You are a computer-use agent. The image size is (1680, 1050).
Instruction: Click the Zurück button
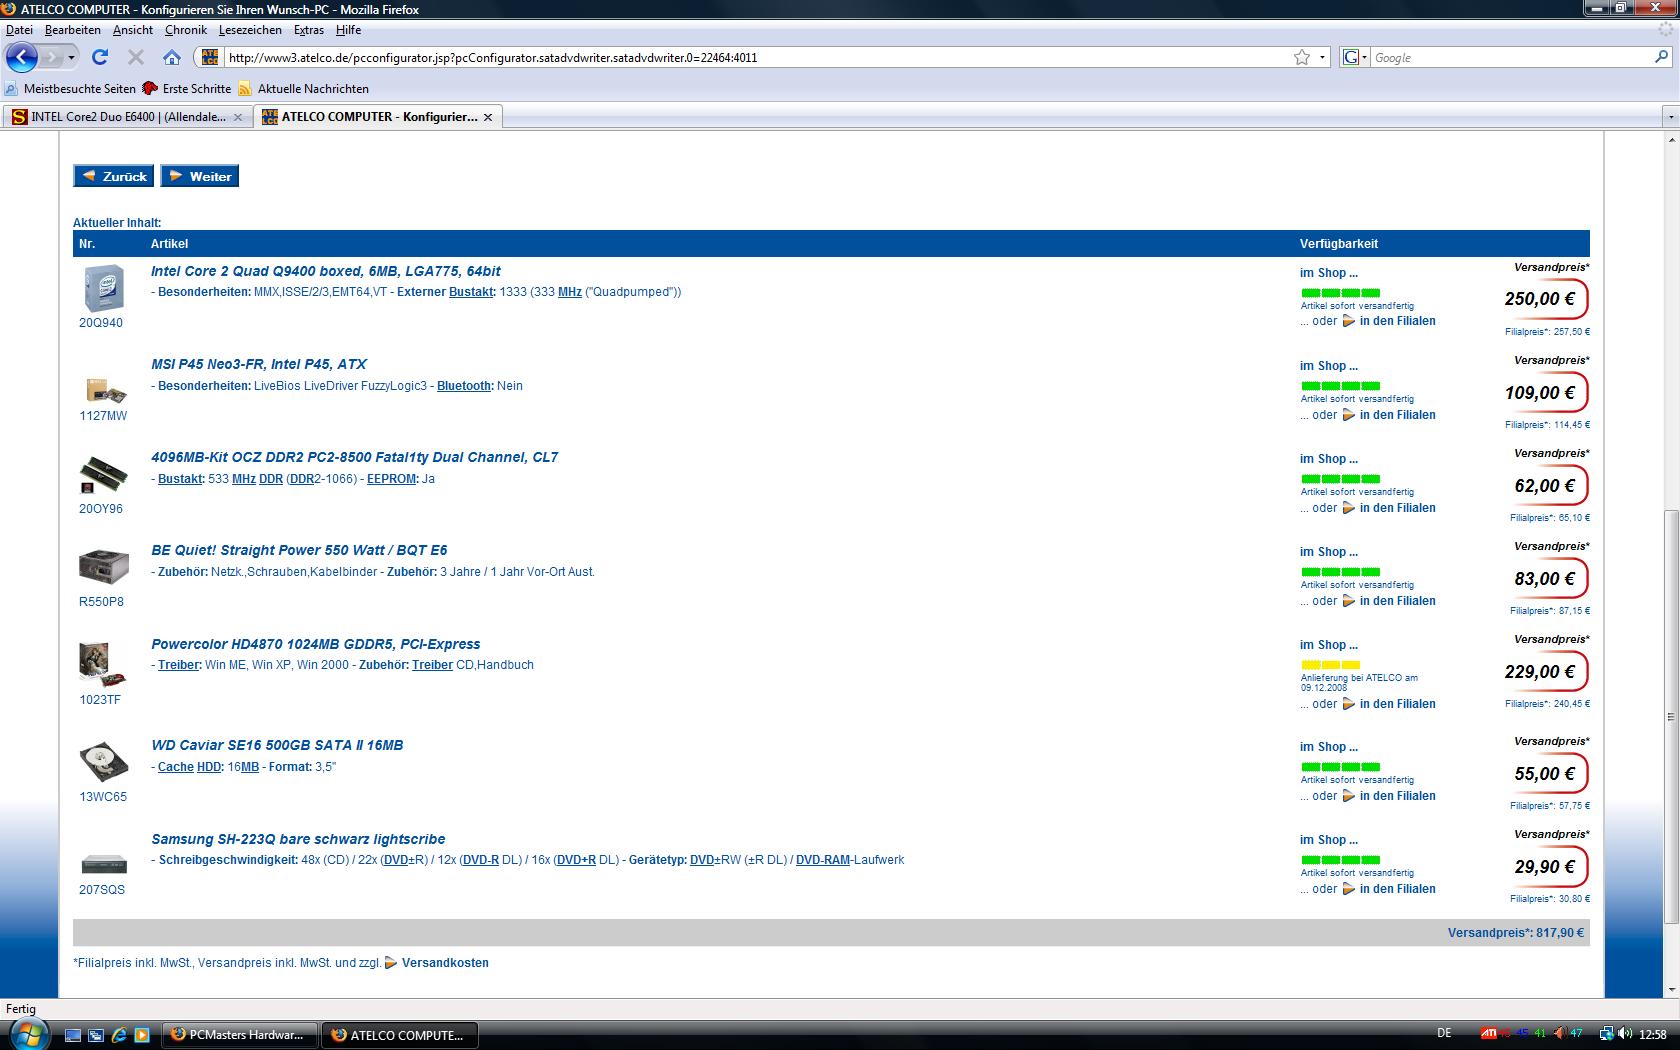coord(114,176)
